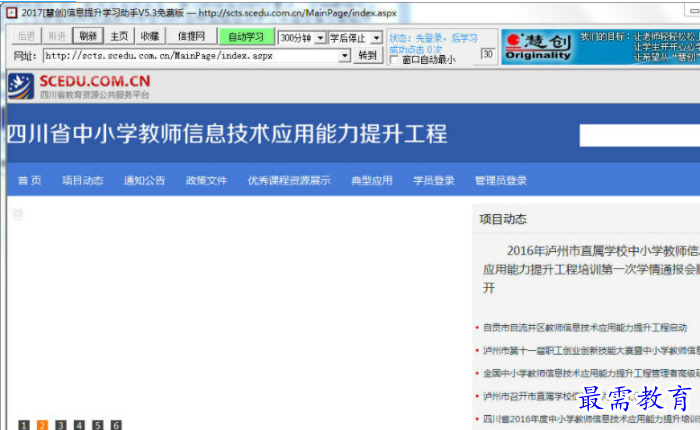Open the 2016年泸州市直属学校 headline article
The height and width of the screenshot is (430, 700).
pos(591,269)
